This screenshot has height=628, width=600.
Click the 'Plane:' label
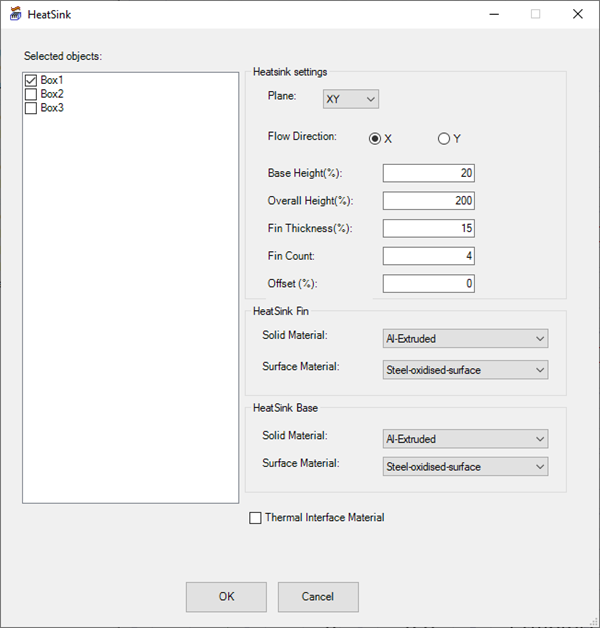pos(282,96)
